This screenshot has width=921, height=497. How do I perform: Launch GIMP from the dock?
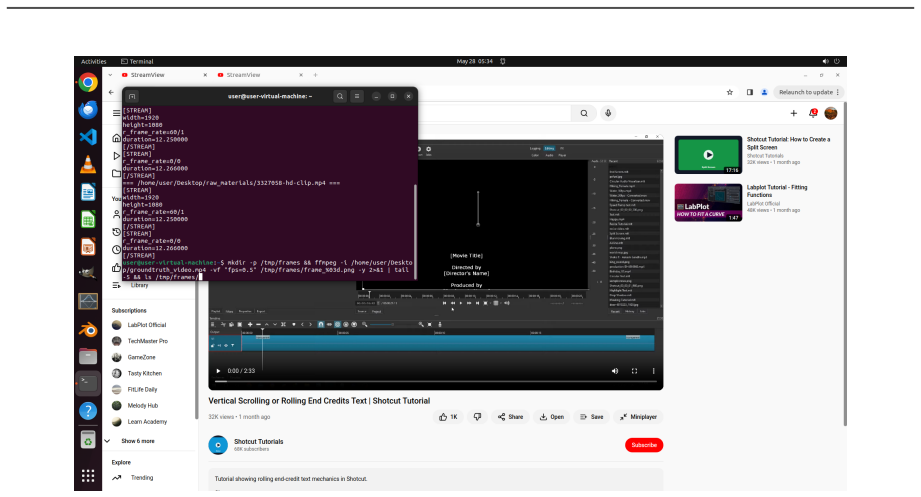pyautogui.click(x=88, y=274)
